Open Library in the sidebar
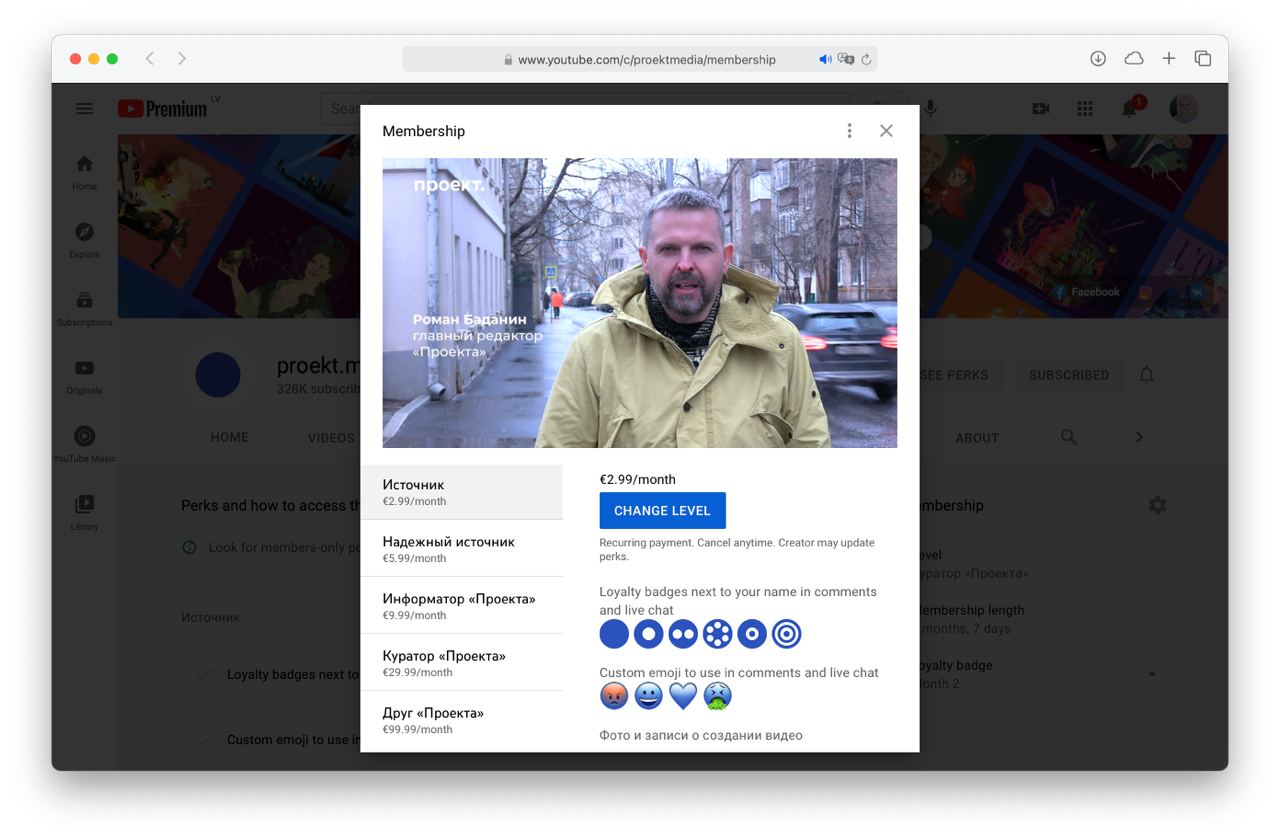1280x839 pixels. 84,512
